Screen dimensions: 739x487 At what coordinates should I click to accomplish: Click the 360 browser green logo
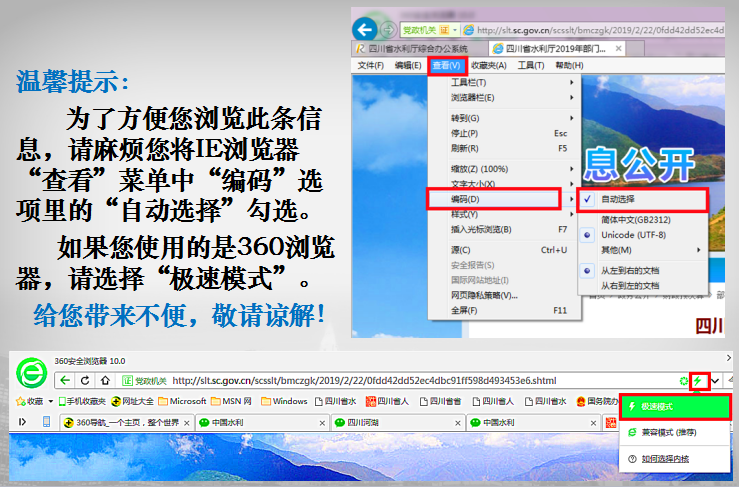tap(32, 373)
